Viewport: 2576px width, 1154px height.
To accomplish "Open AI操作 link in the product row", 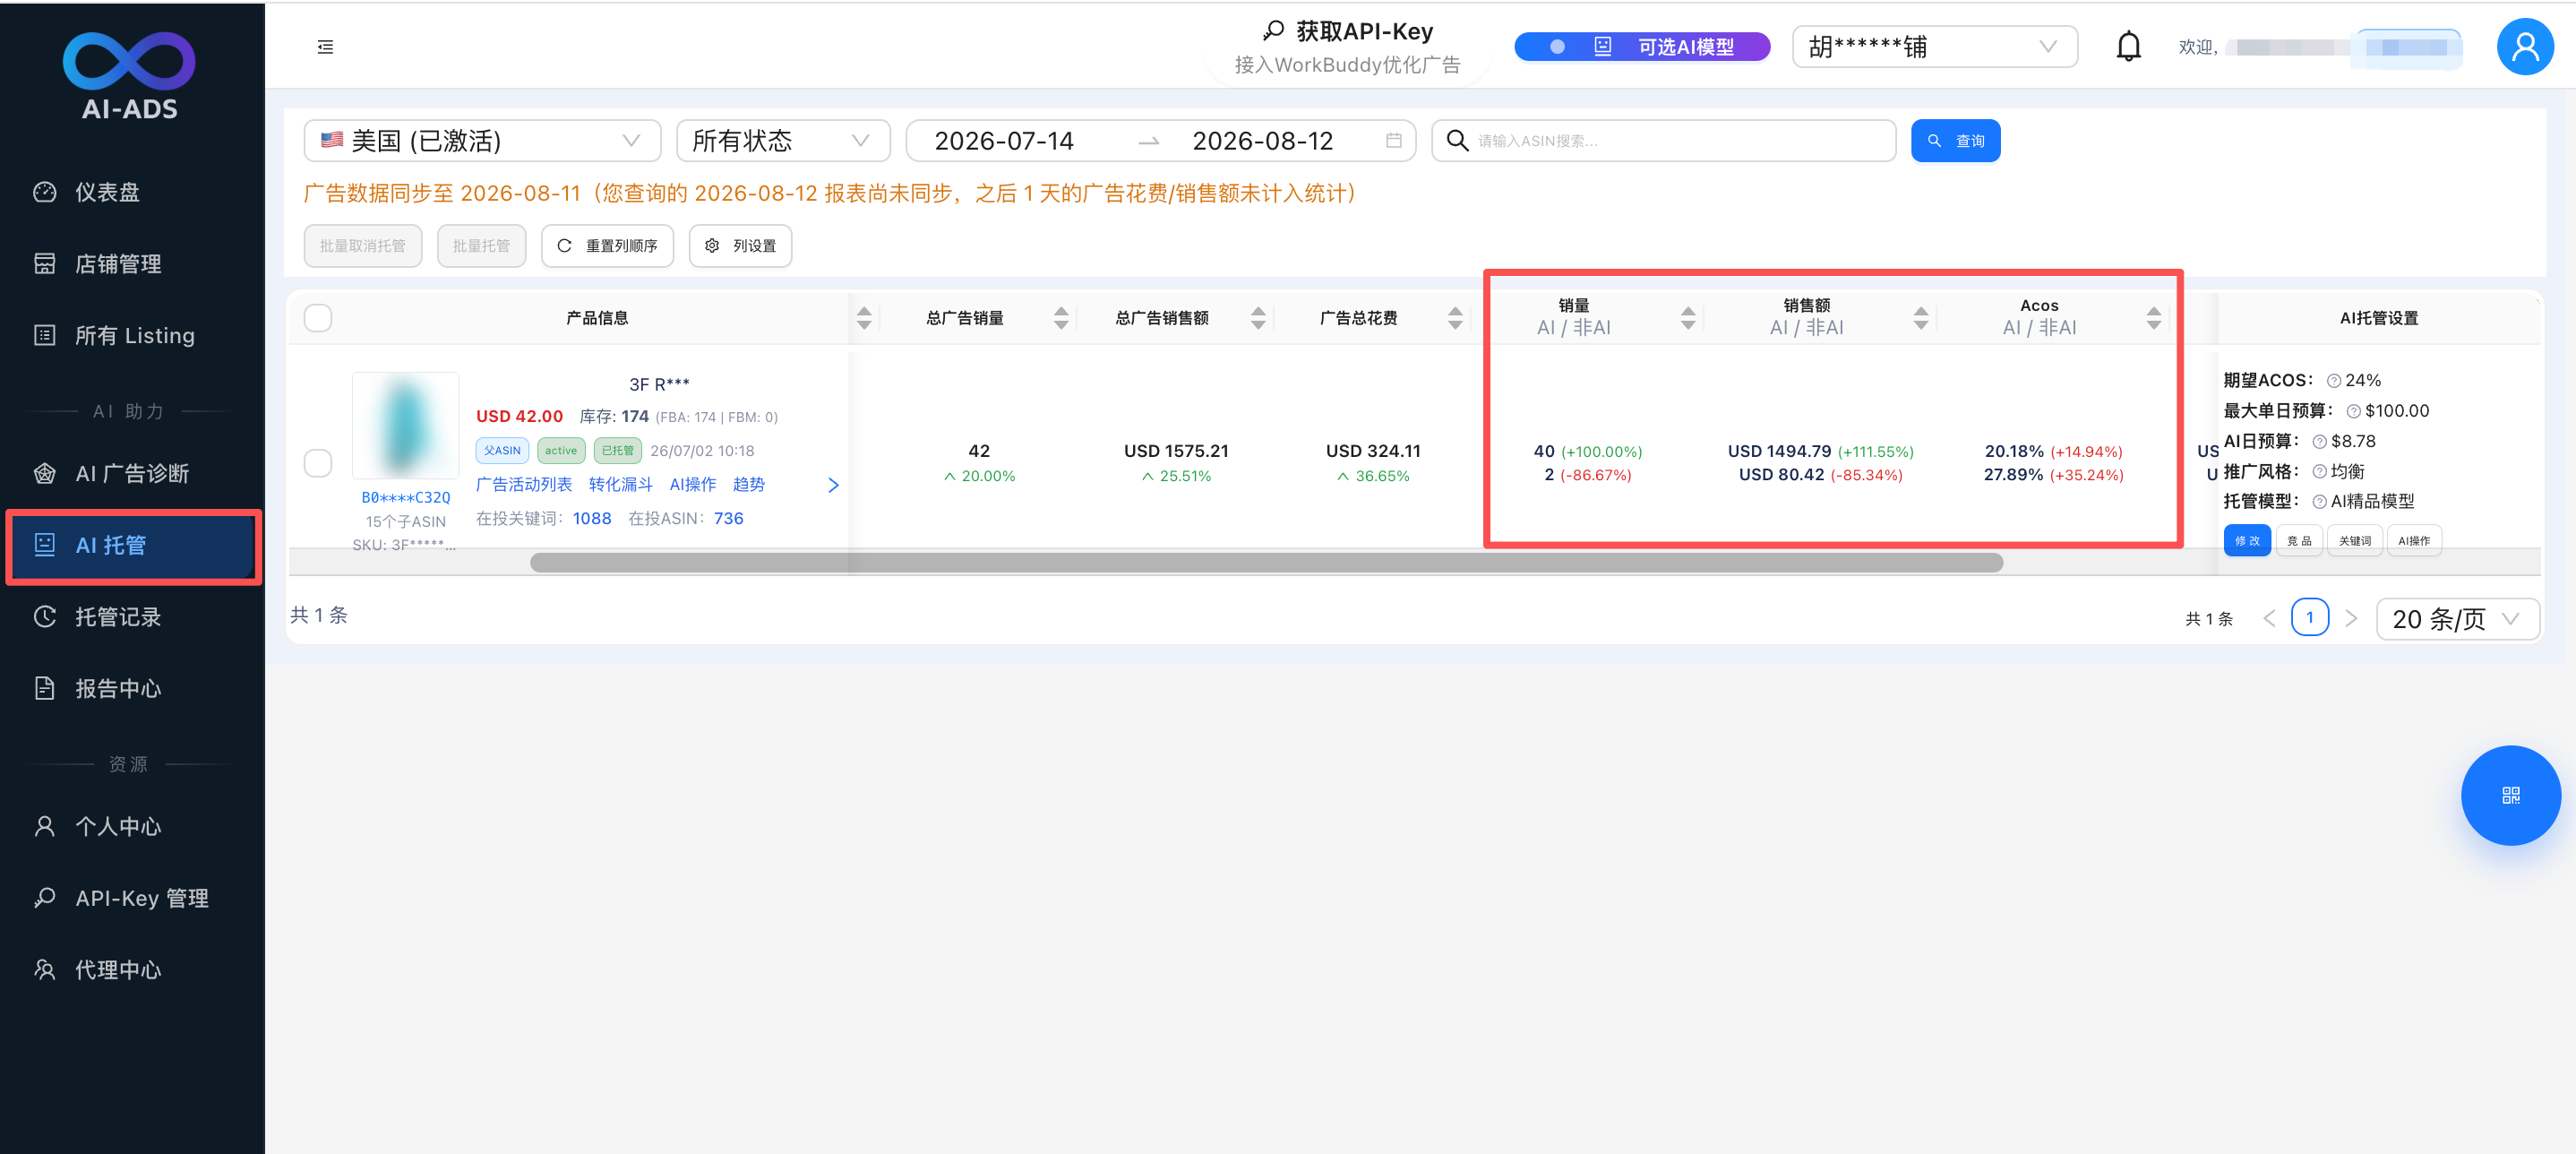I will 693,485.
